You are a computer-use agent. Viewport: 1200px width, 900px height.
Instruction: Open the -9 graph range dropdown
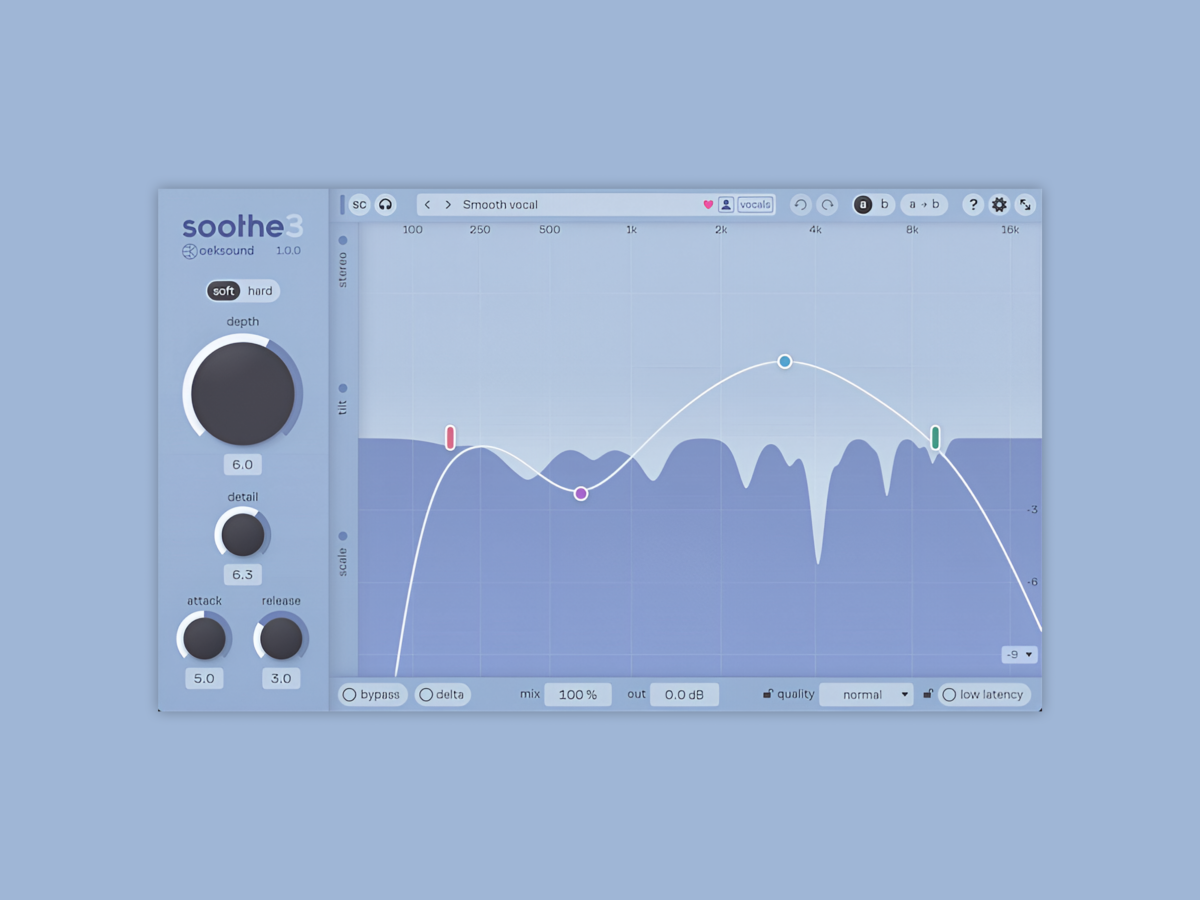[x=1019, y=655]
